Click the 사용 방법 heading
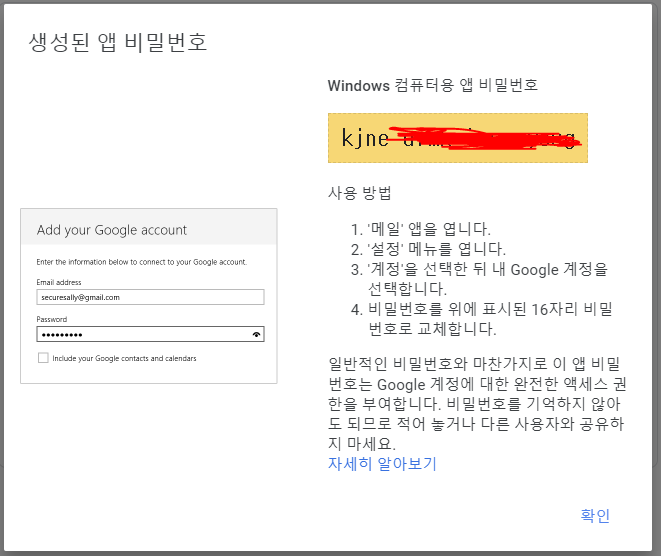661x556 pixels. pos(360,193)
